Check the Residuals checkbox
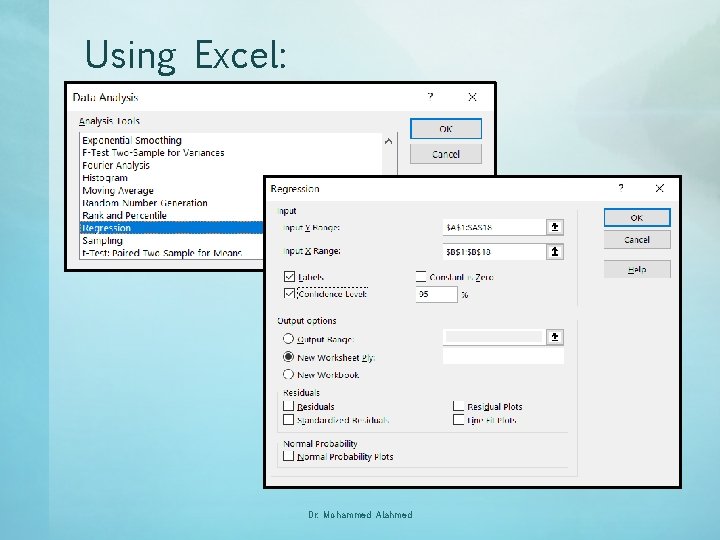 (288, 406)
